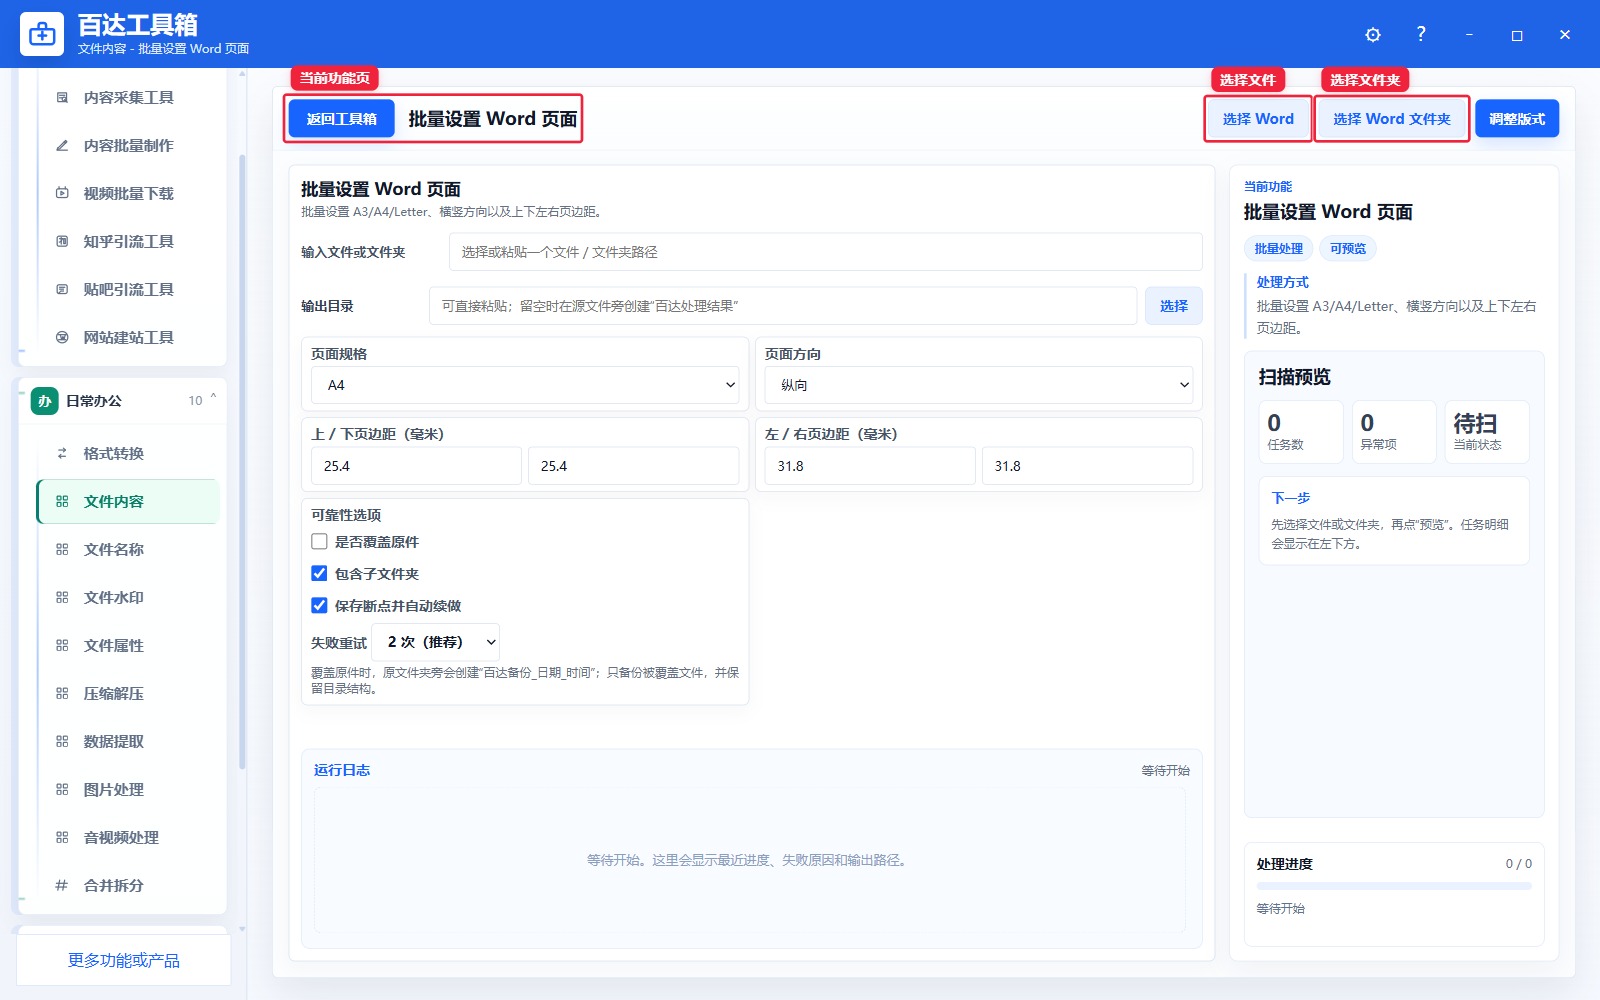The height and width of the screenshot is (1000, 1600).
Task: Click the 格式转换 swap arrows icon
Action: tap(62, 454)
